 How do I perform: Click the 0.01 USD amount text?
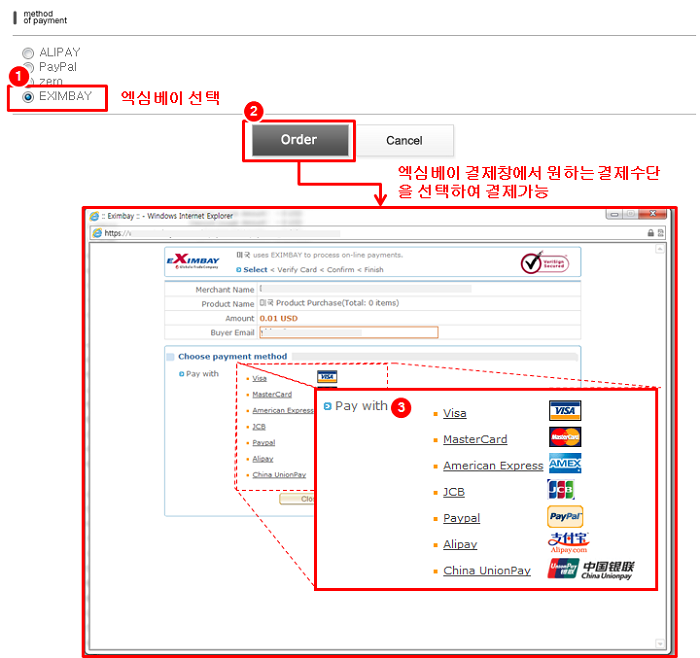279,318
